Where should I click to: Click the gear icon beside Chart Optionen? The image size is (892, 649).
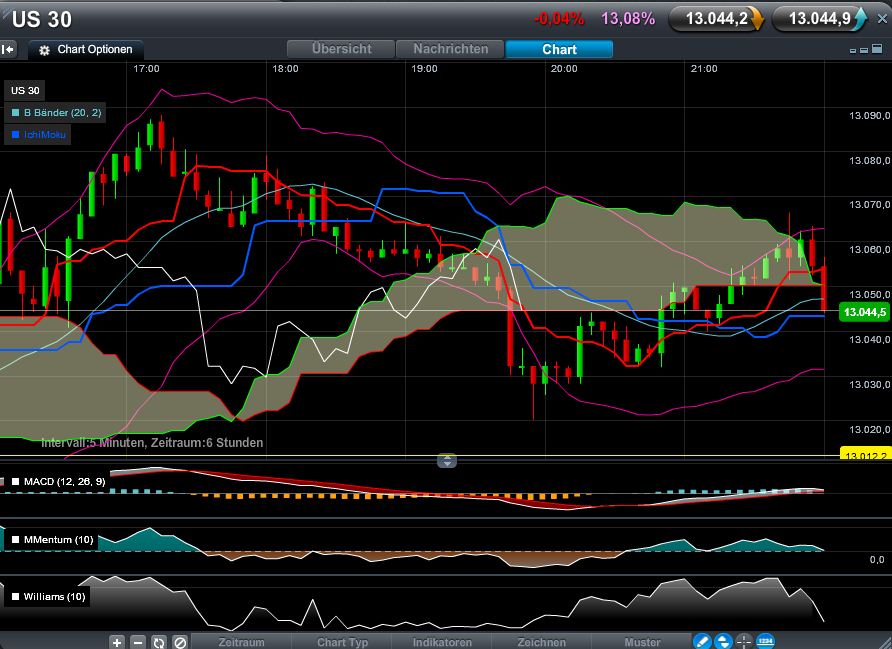pos(44,50)
